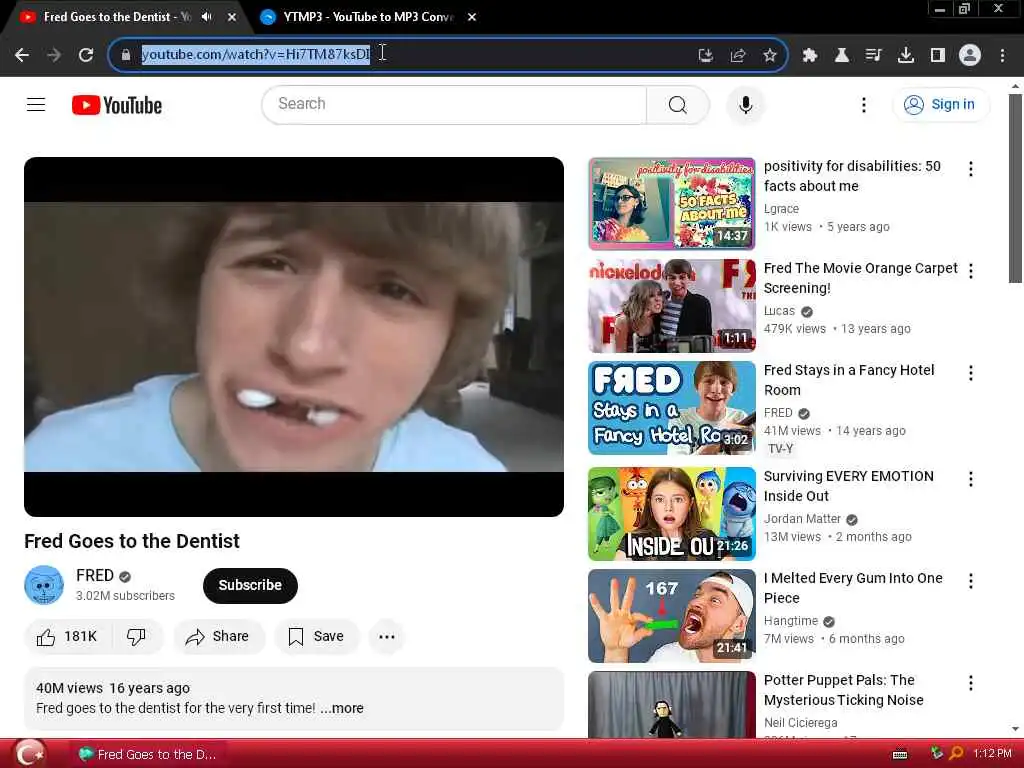Click the YouTube search field
Image resolution: width=1024 pixels, height=768 pixels.
point(454,104)
